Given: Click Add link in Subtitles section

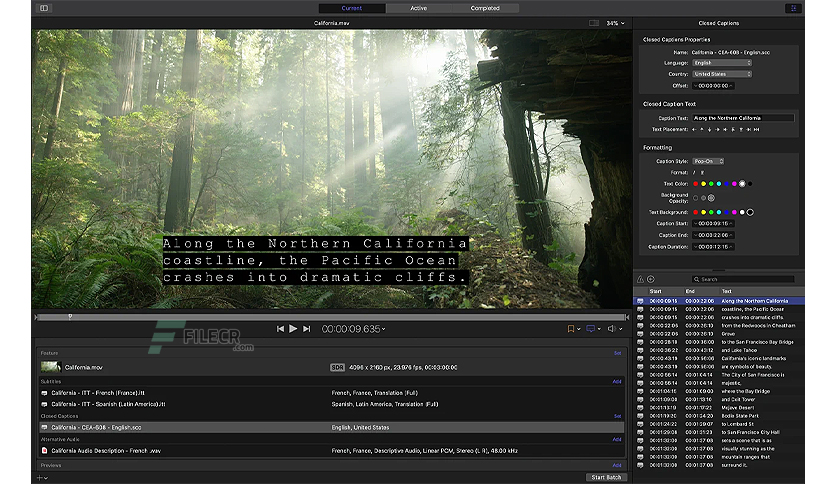Looking at the screenshot, I should pos(617,382).
